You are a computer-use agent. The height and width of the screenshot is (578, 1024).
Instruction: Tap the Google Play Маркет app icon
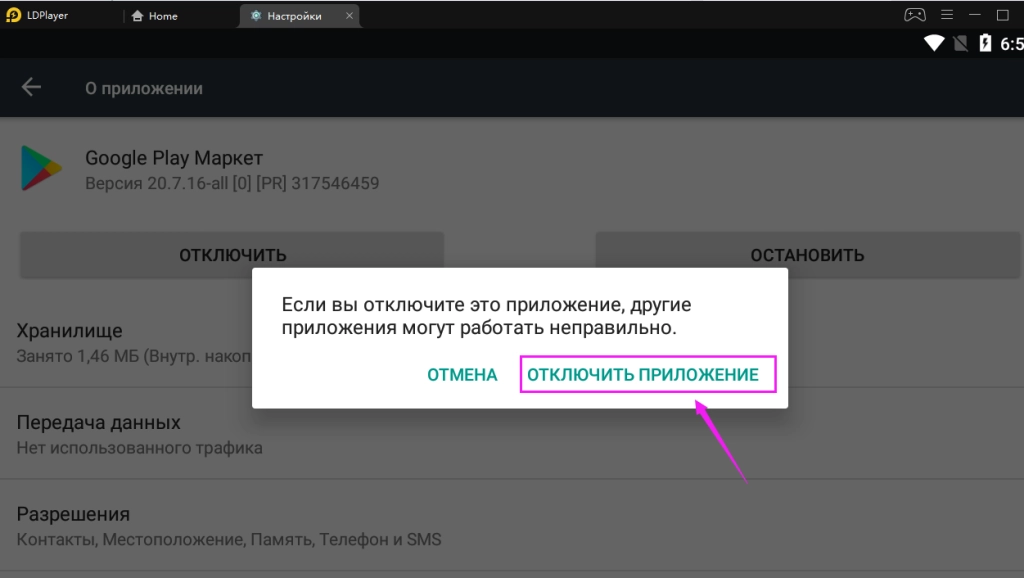pyautogui.click(x=40, y=168)
